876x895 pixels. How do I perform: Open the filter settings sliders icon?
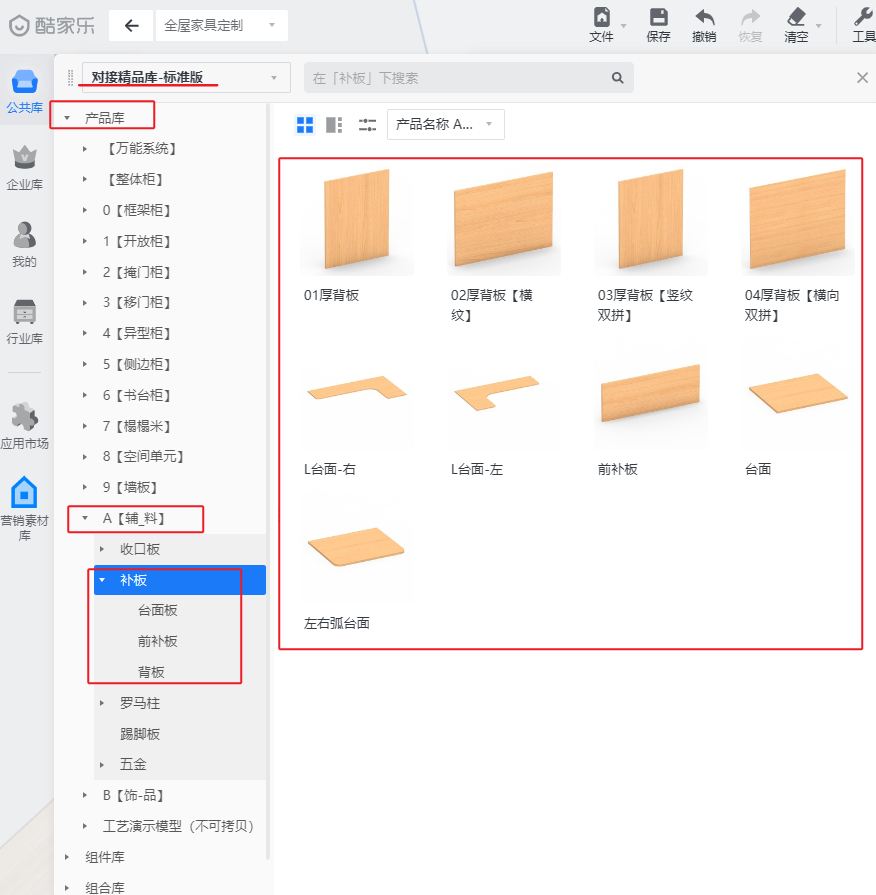367,125
